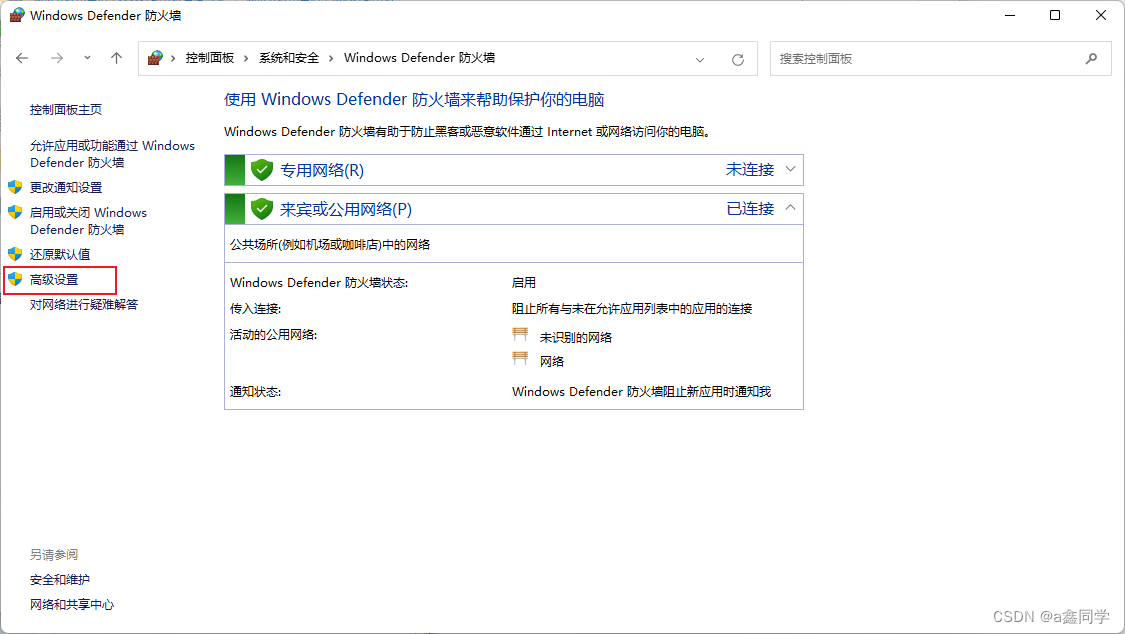Viewport: 1125px width, 634px height.
Task: Open address bar history dropdown
Action: pos(700,60)
